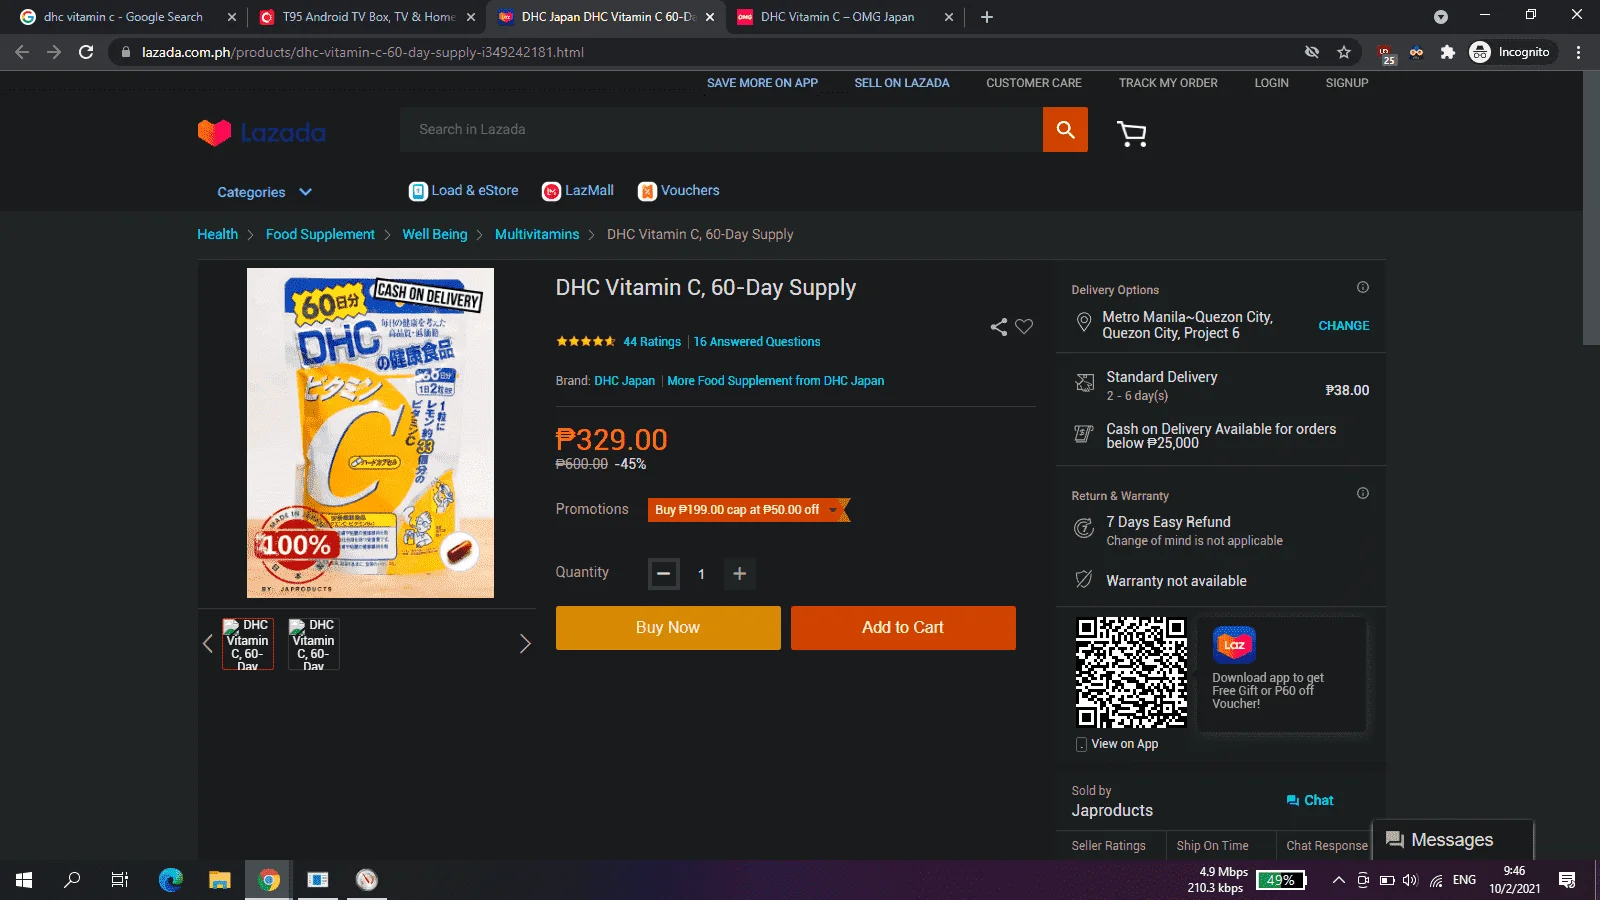The width and height of the screenshot is (1600, 900).
Task: Click SELL ON LAZADA link
Action: (902, 83)
